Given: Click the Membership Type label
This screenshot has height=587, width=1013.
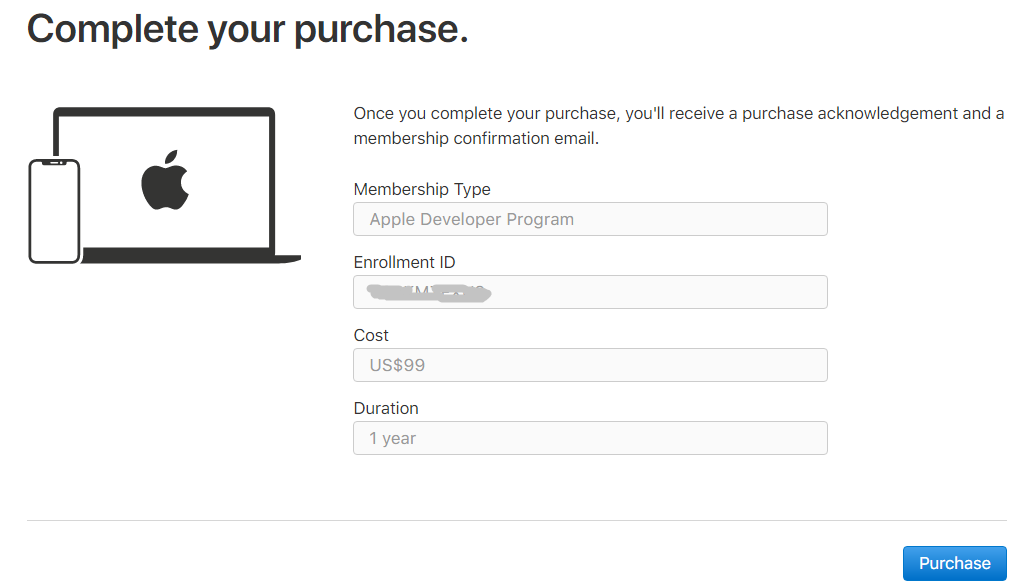Looking at the screenshot, I should tap(422, 189).
